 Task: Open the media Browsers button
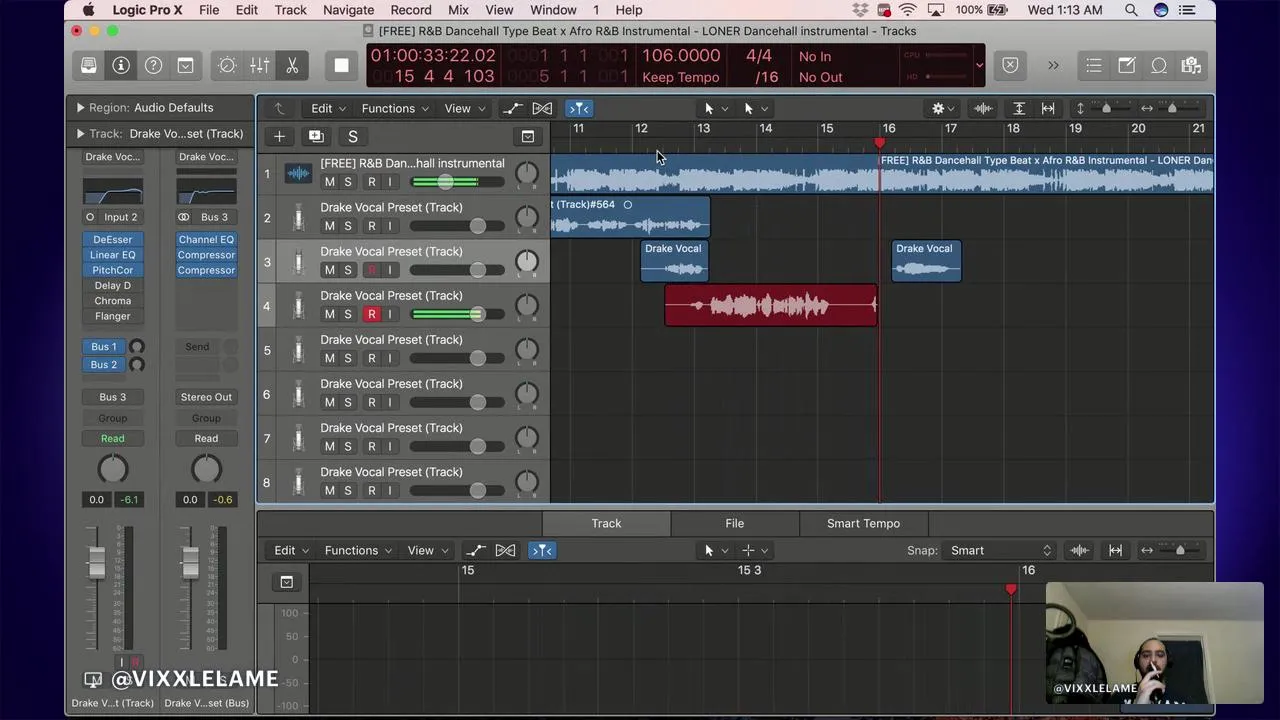click(x=1191, y=65)
